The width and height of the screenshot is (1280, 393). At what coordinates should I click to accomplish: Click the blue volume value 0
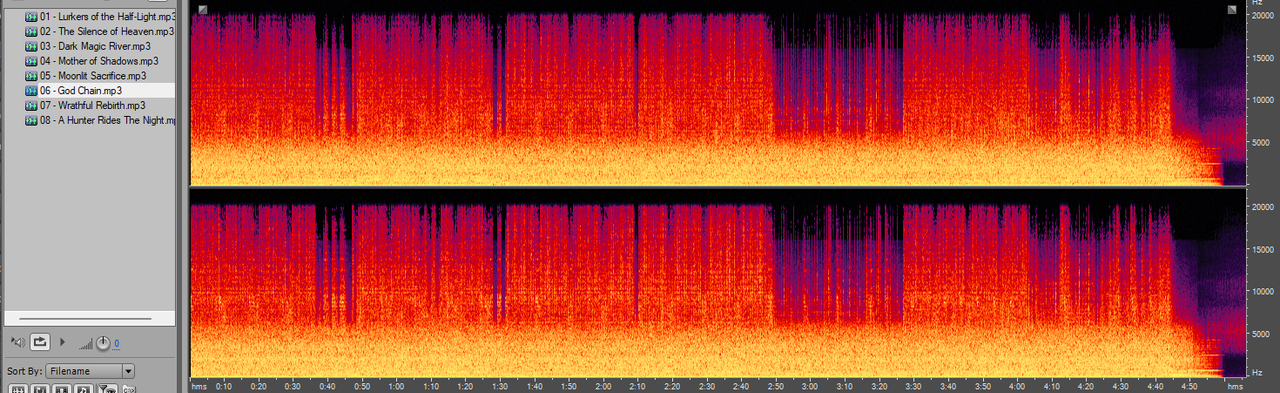click(116, 343)
